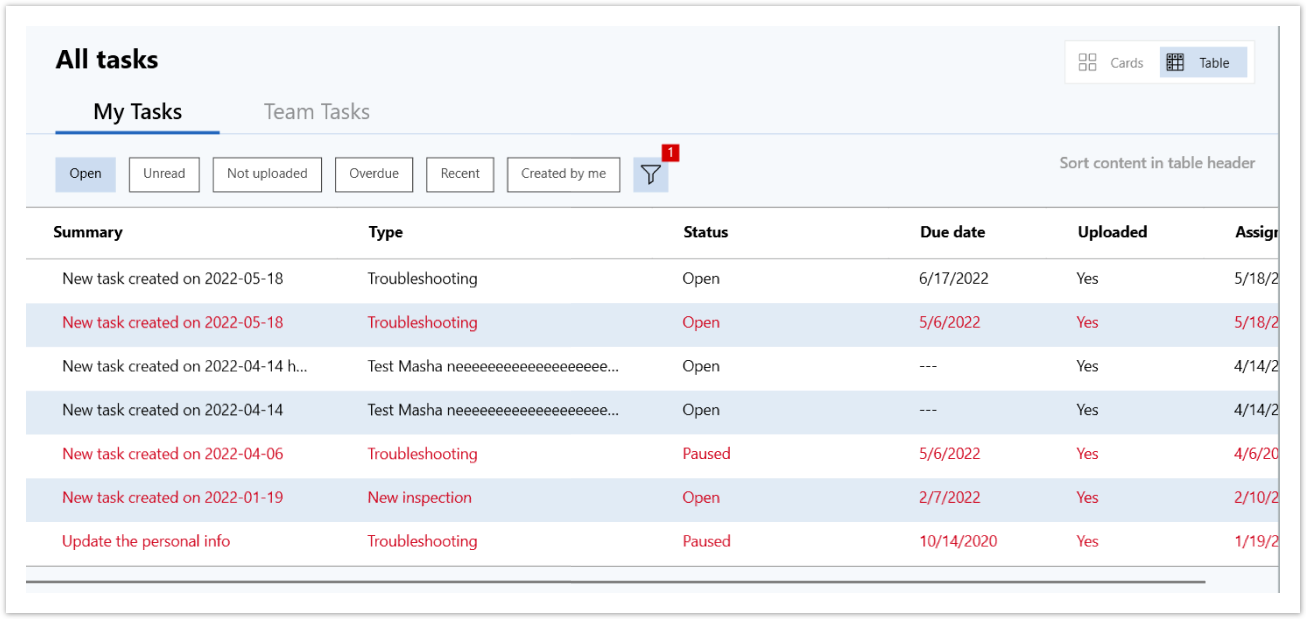Image resolution: width=1306 pixels, height=619 pixels.
Task: Switch to the Team Tasks tab
Action: click(x=316, y=112)
